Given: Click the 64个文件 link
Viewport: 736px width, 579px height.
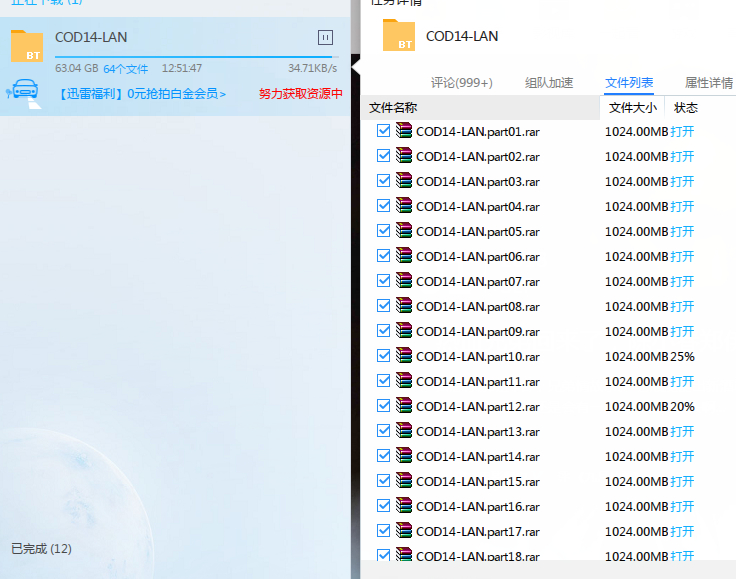Looking at the screenshot, I should (x=126, y=69).
